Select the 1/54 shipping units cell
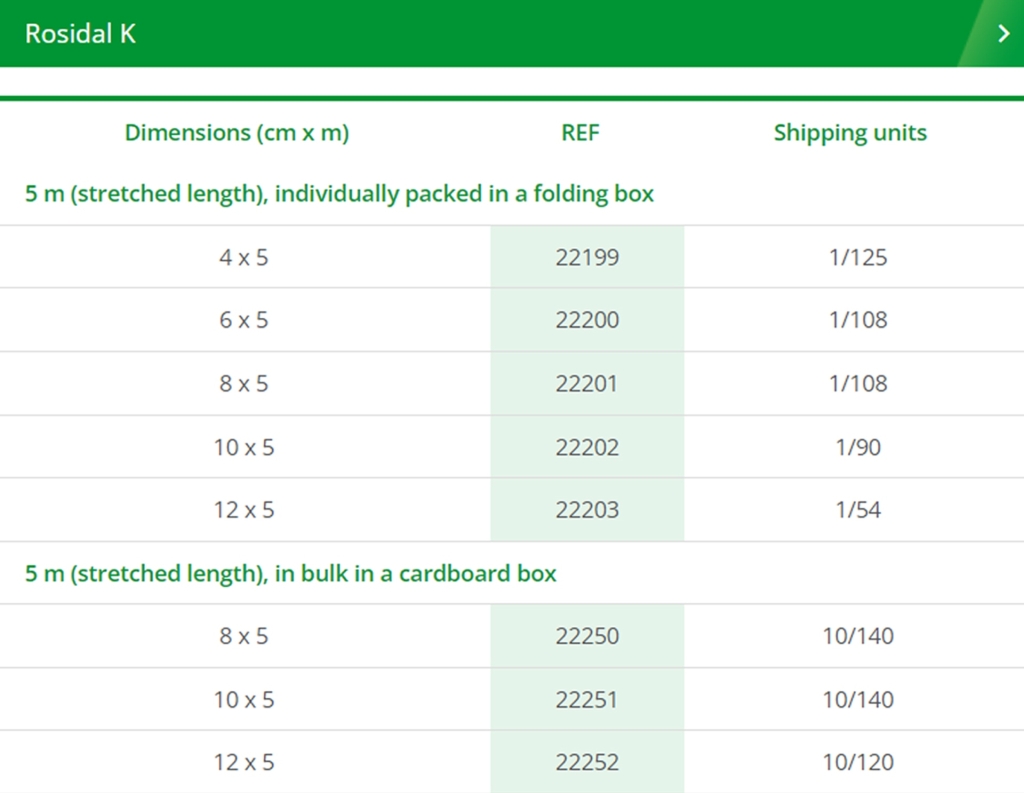This screenshot has width=1024, height=793. (x=854, y=510)
